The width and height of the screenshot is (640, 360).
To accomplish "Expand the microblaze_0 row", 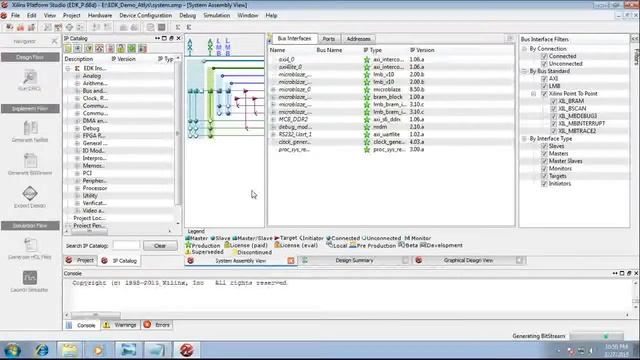I will 273,89.
